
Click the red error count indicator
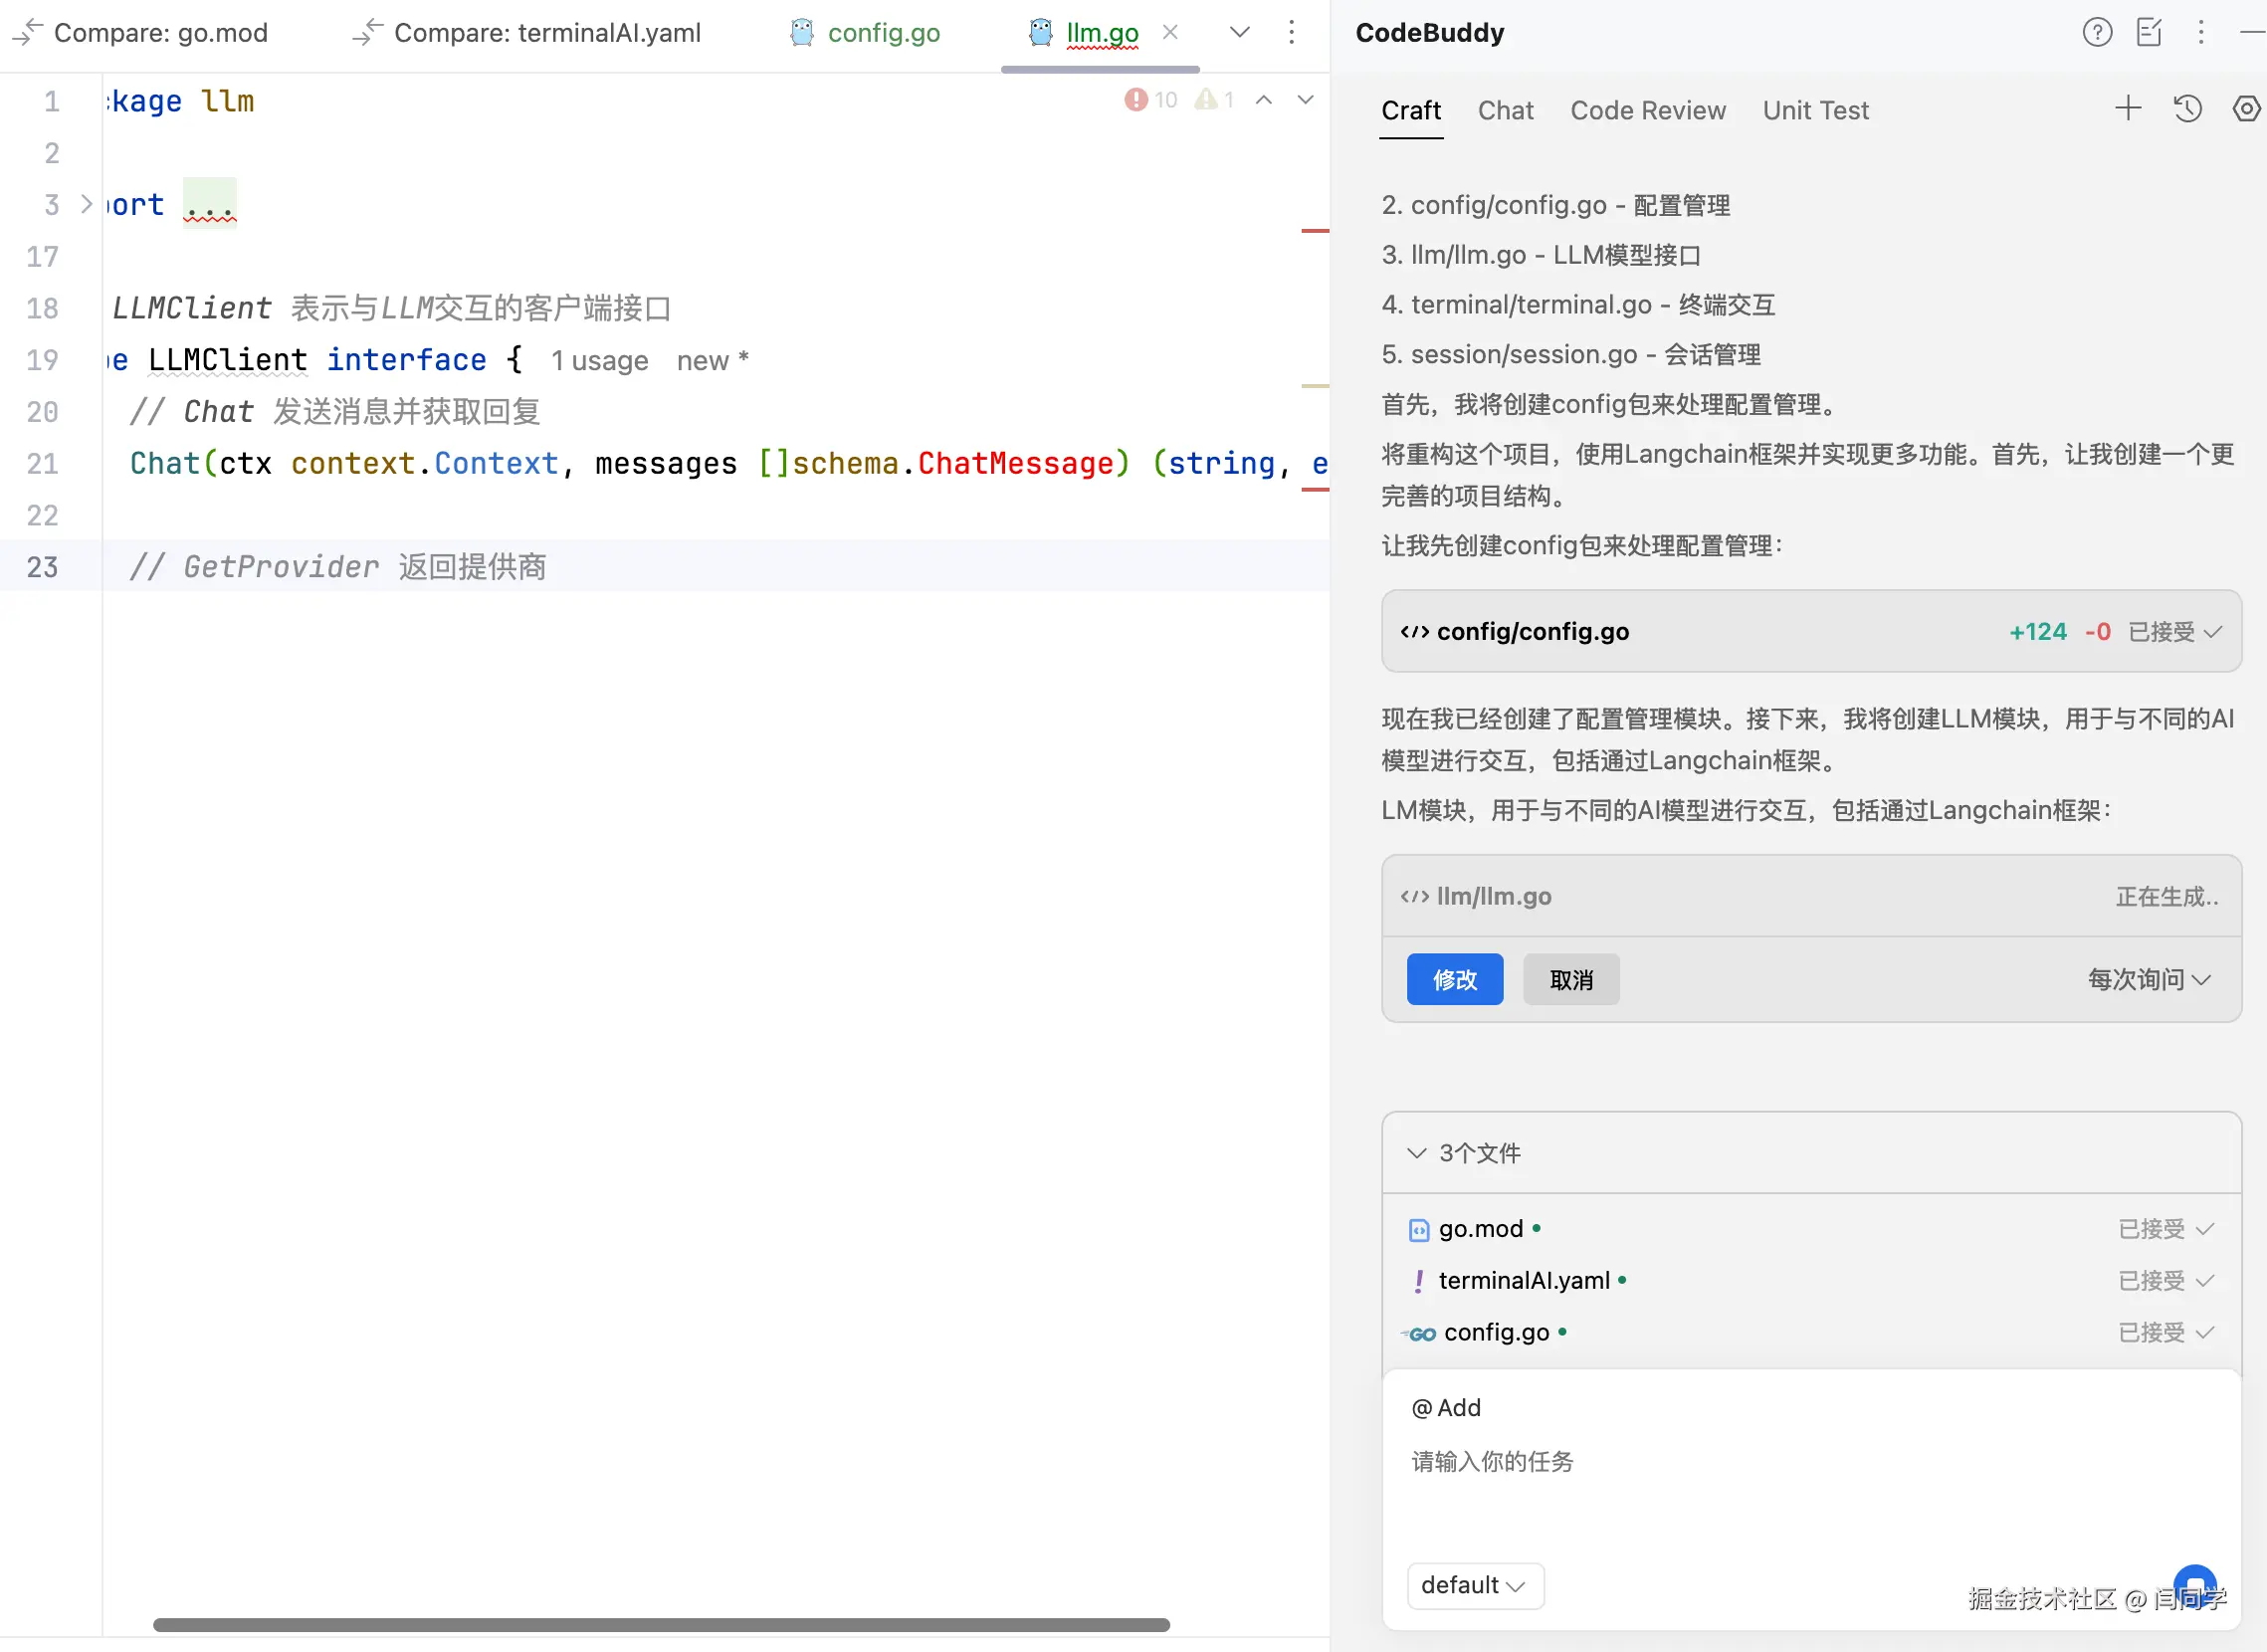pos(1150,100)
